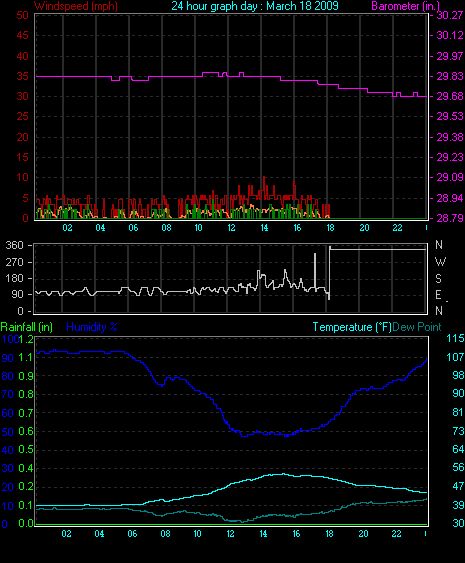The width and height of the screenshot is (465, 563).
Task: Click the 'Windspeed (mph)' axis label
Action: pos(76,6)
